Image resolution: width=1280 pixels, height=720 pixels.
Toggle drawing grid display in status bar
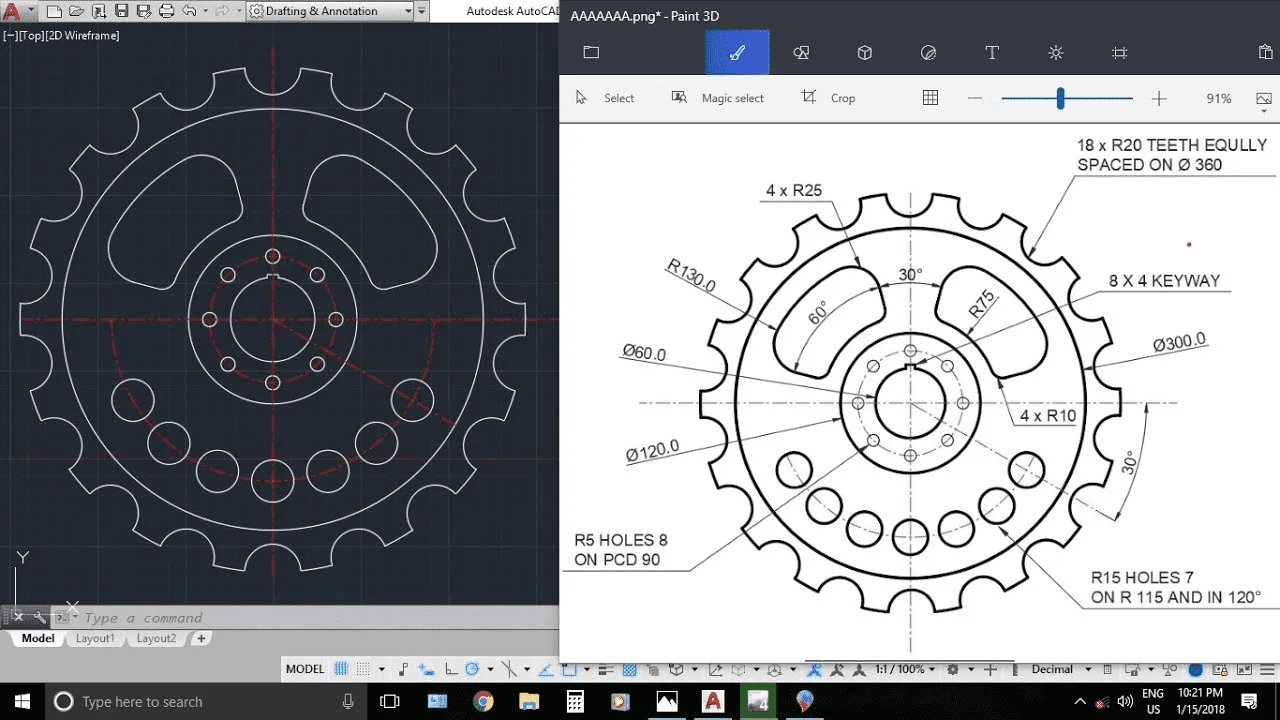point(341,669)
